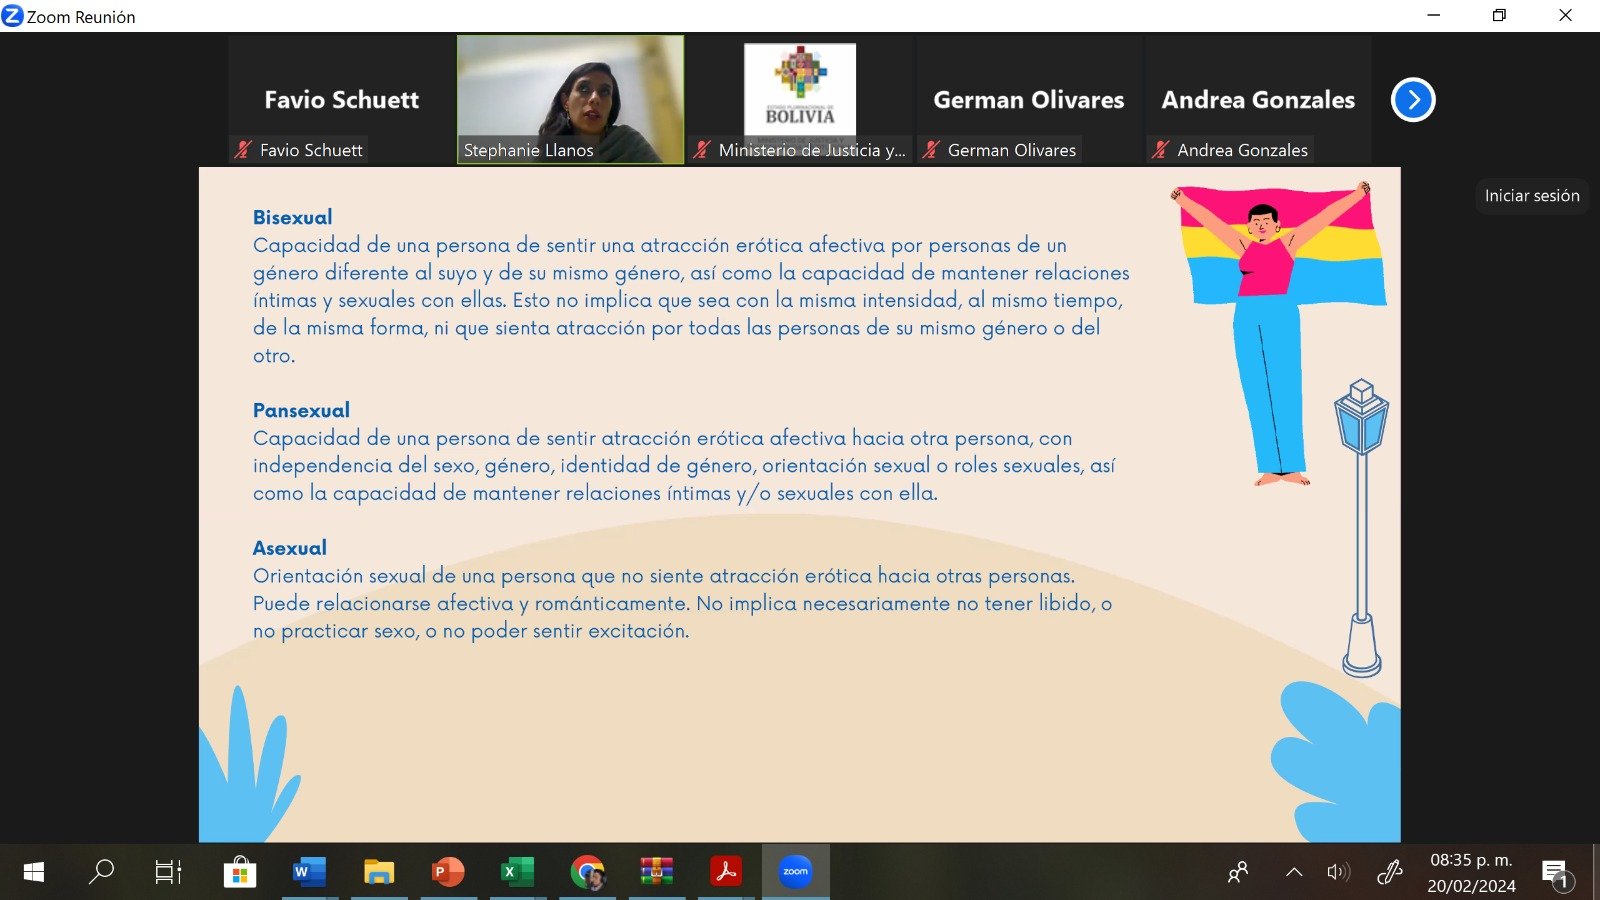Open the Windows Start menu
This screenshot has height=900, width=1600.
(33, 871)
